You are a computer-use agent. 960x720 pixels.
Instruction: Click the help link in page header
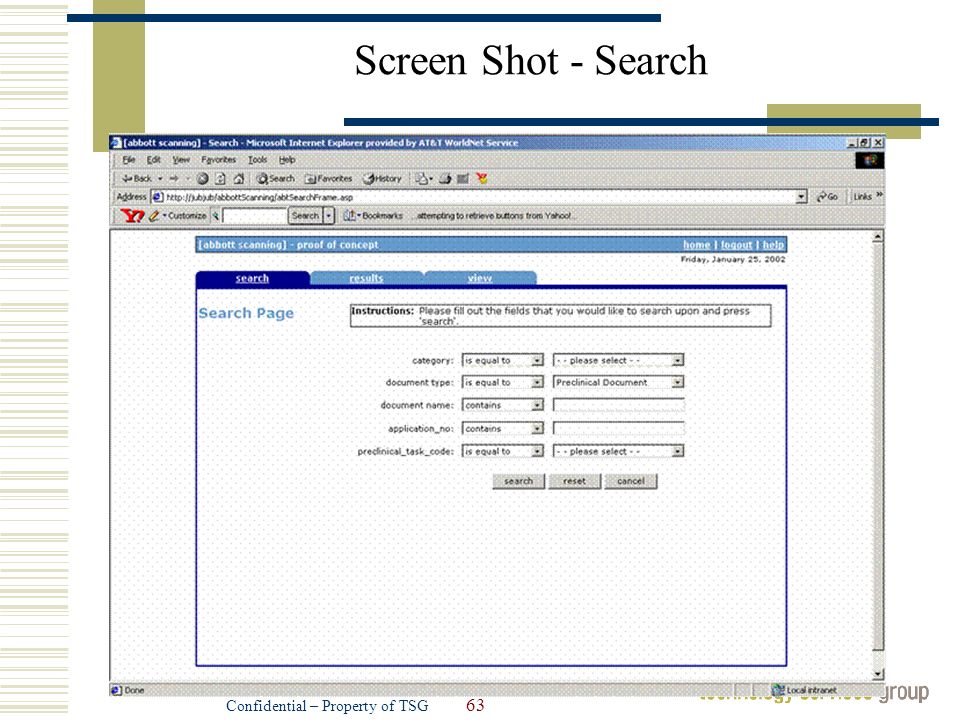[x=773, y=245]
